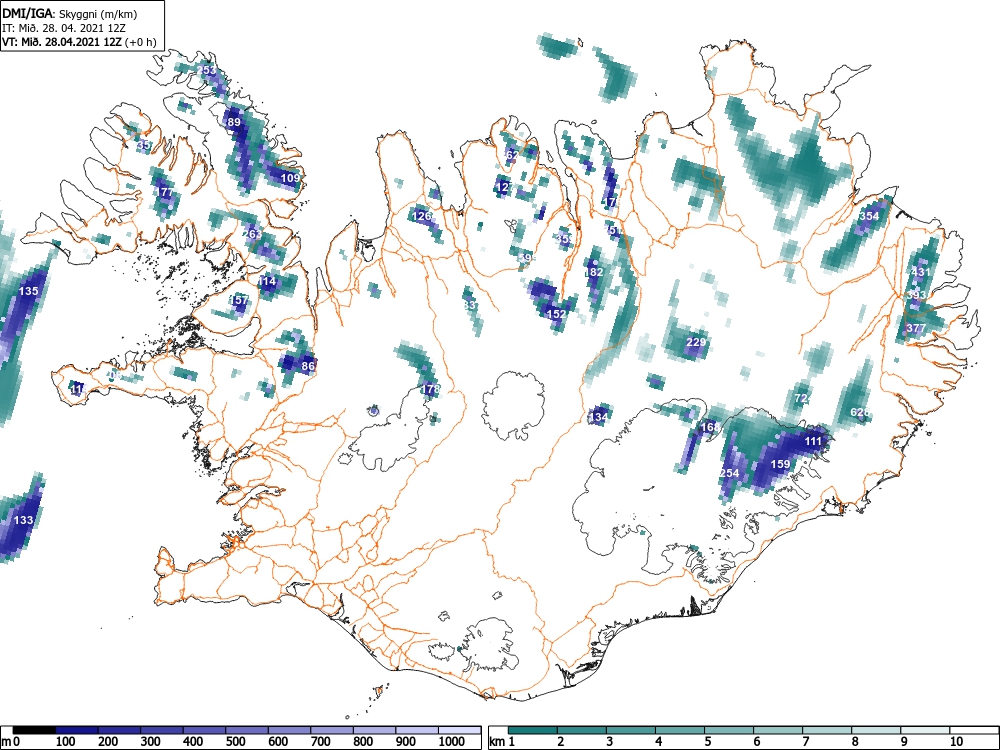Click the '500' meter legend label
The height and width of the screenshot is (750, 1000).
235,741
